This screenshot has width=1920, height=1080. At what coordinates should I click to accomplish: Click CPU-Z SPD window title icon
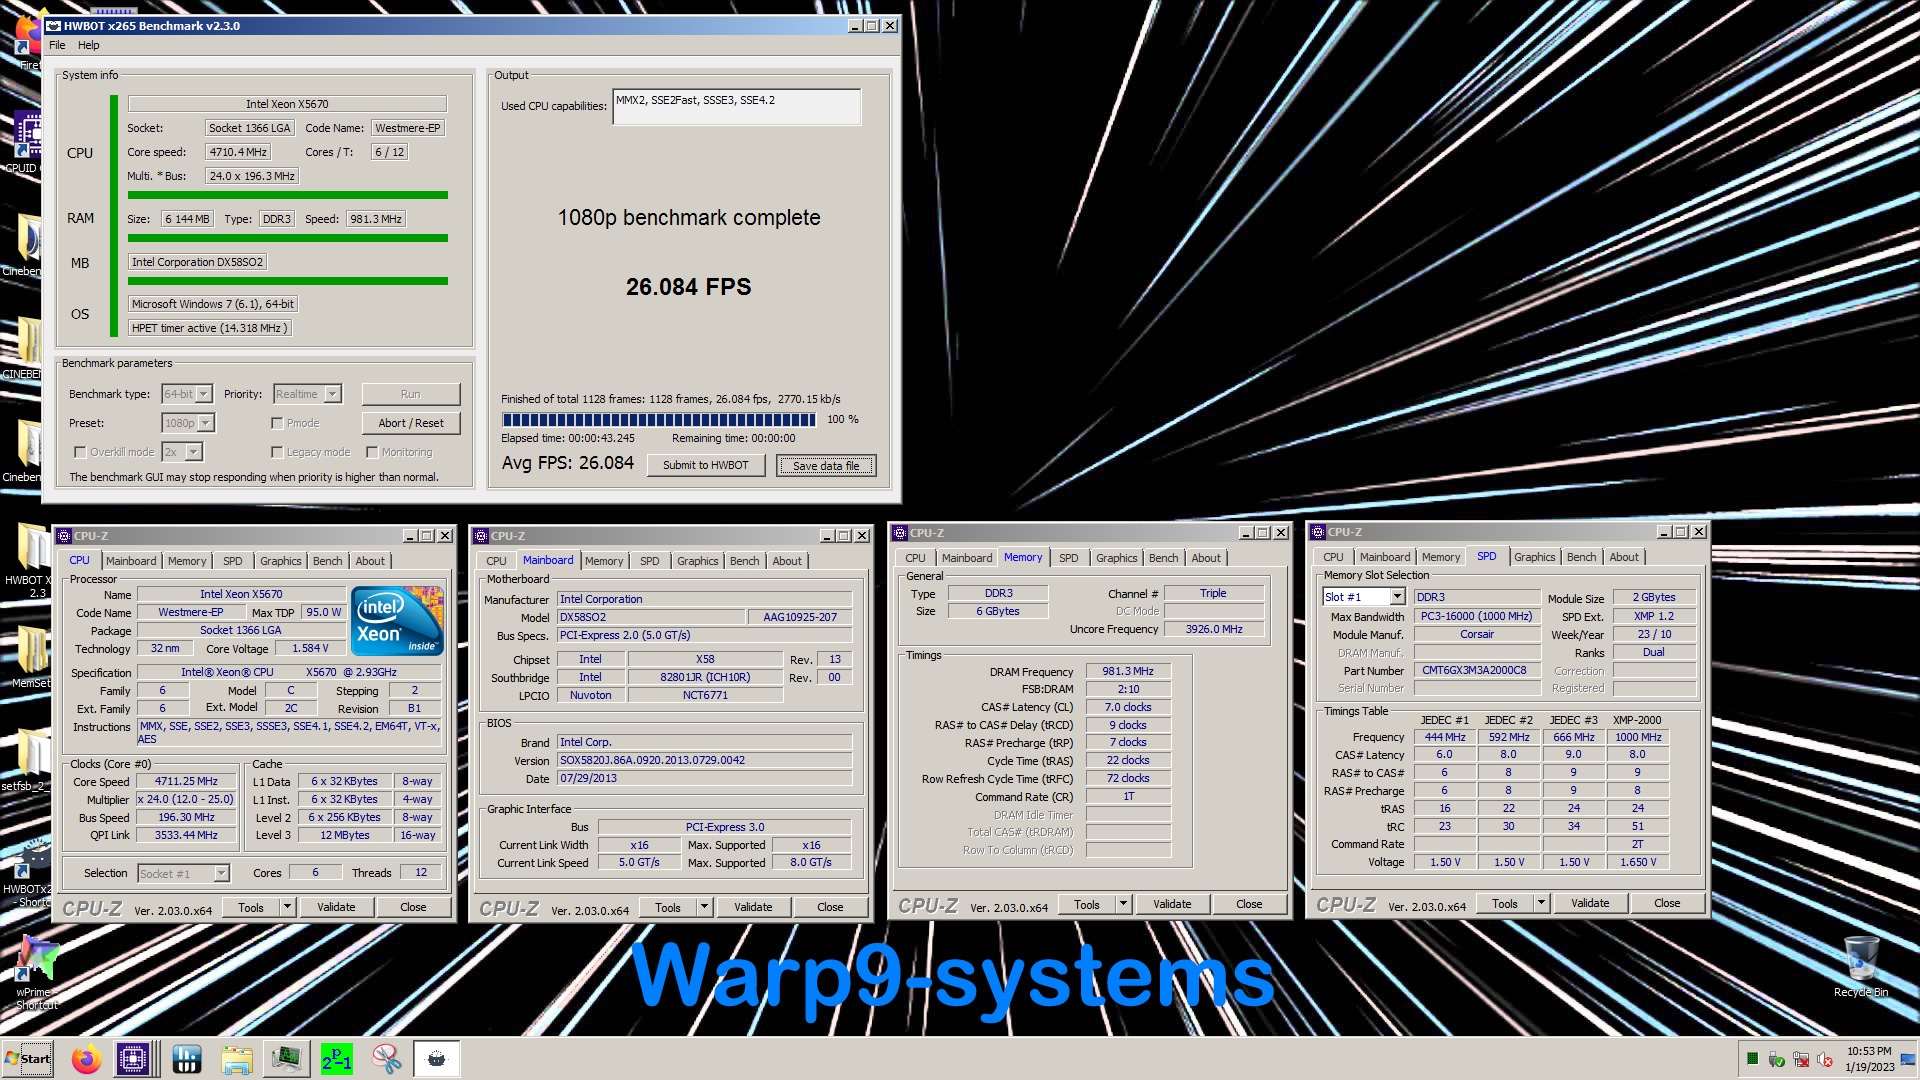1318,532
